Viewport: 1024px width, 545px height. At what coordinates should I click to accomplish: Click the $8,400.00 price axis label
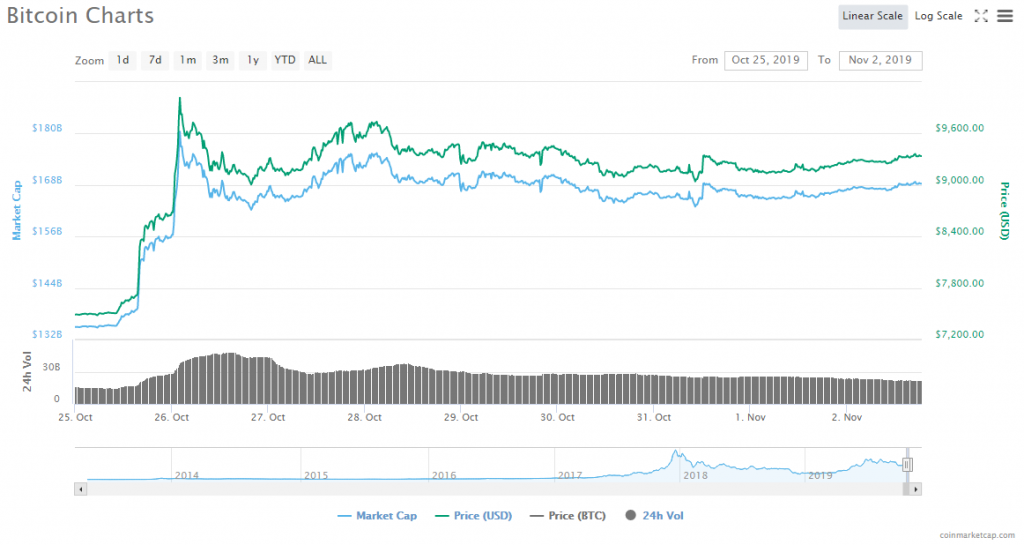tap(959, 231)
